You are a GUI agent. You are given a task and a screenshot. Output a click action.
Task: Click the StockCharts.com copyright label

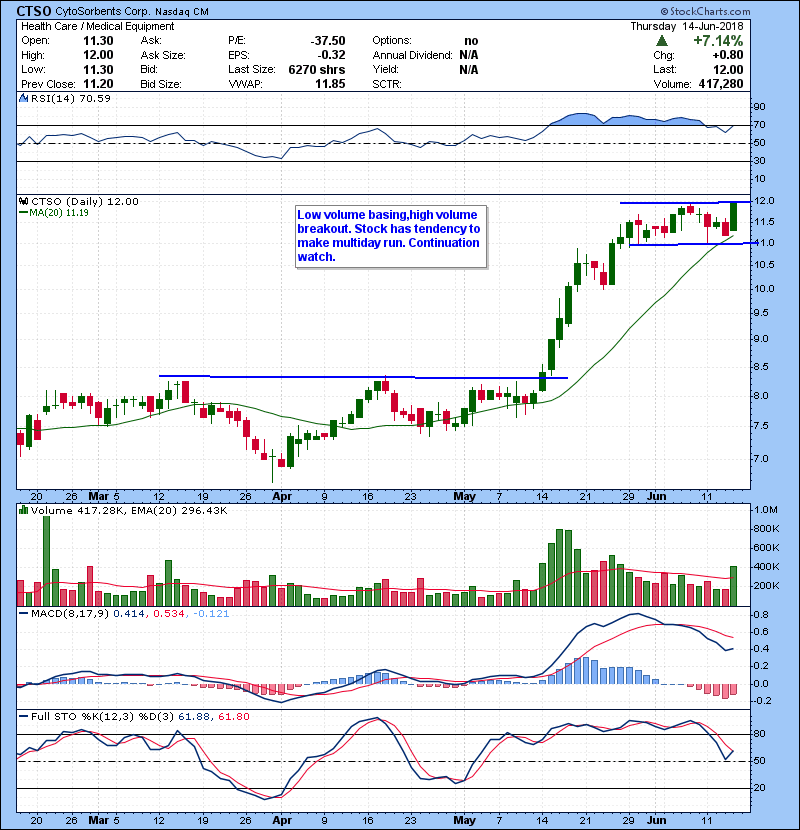pos(705,11)
